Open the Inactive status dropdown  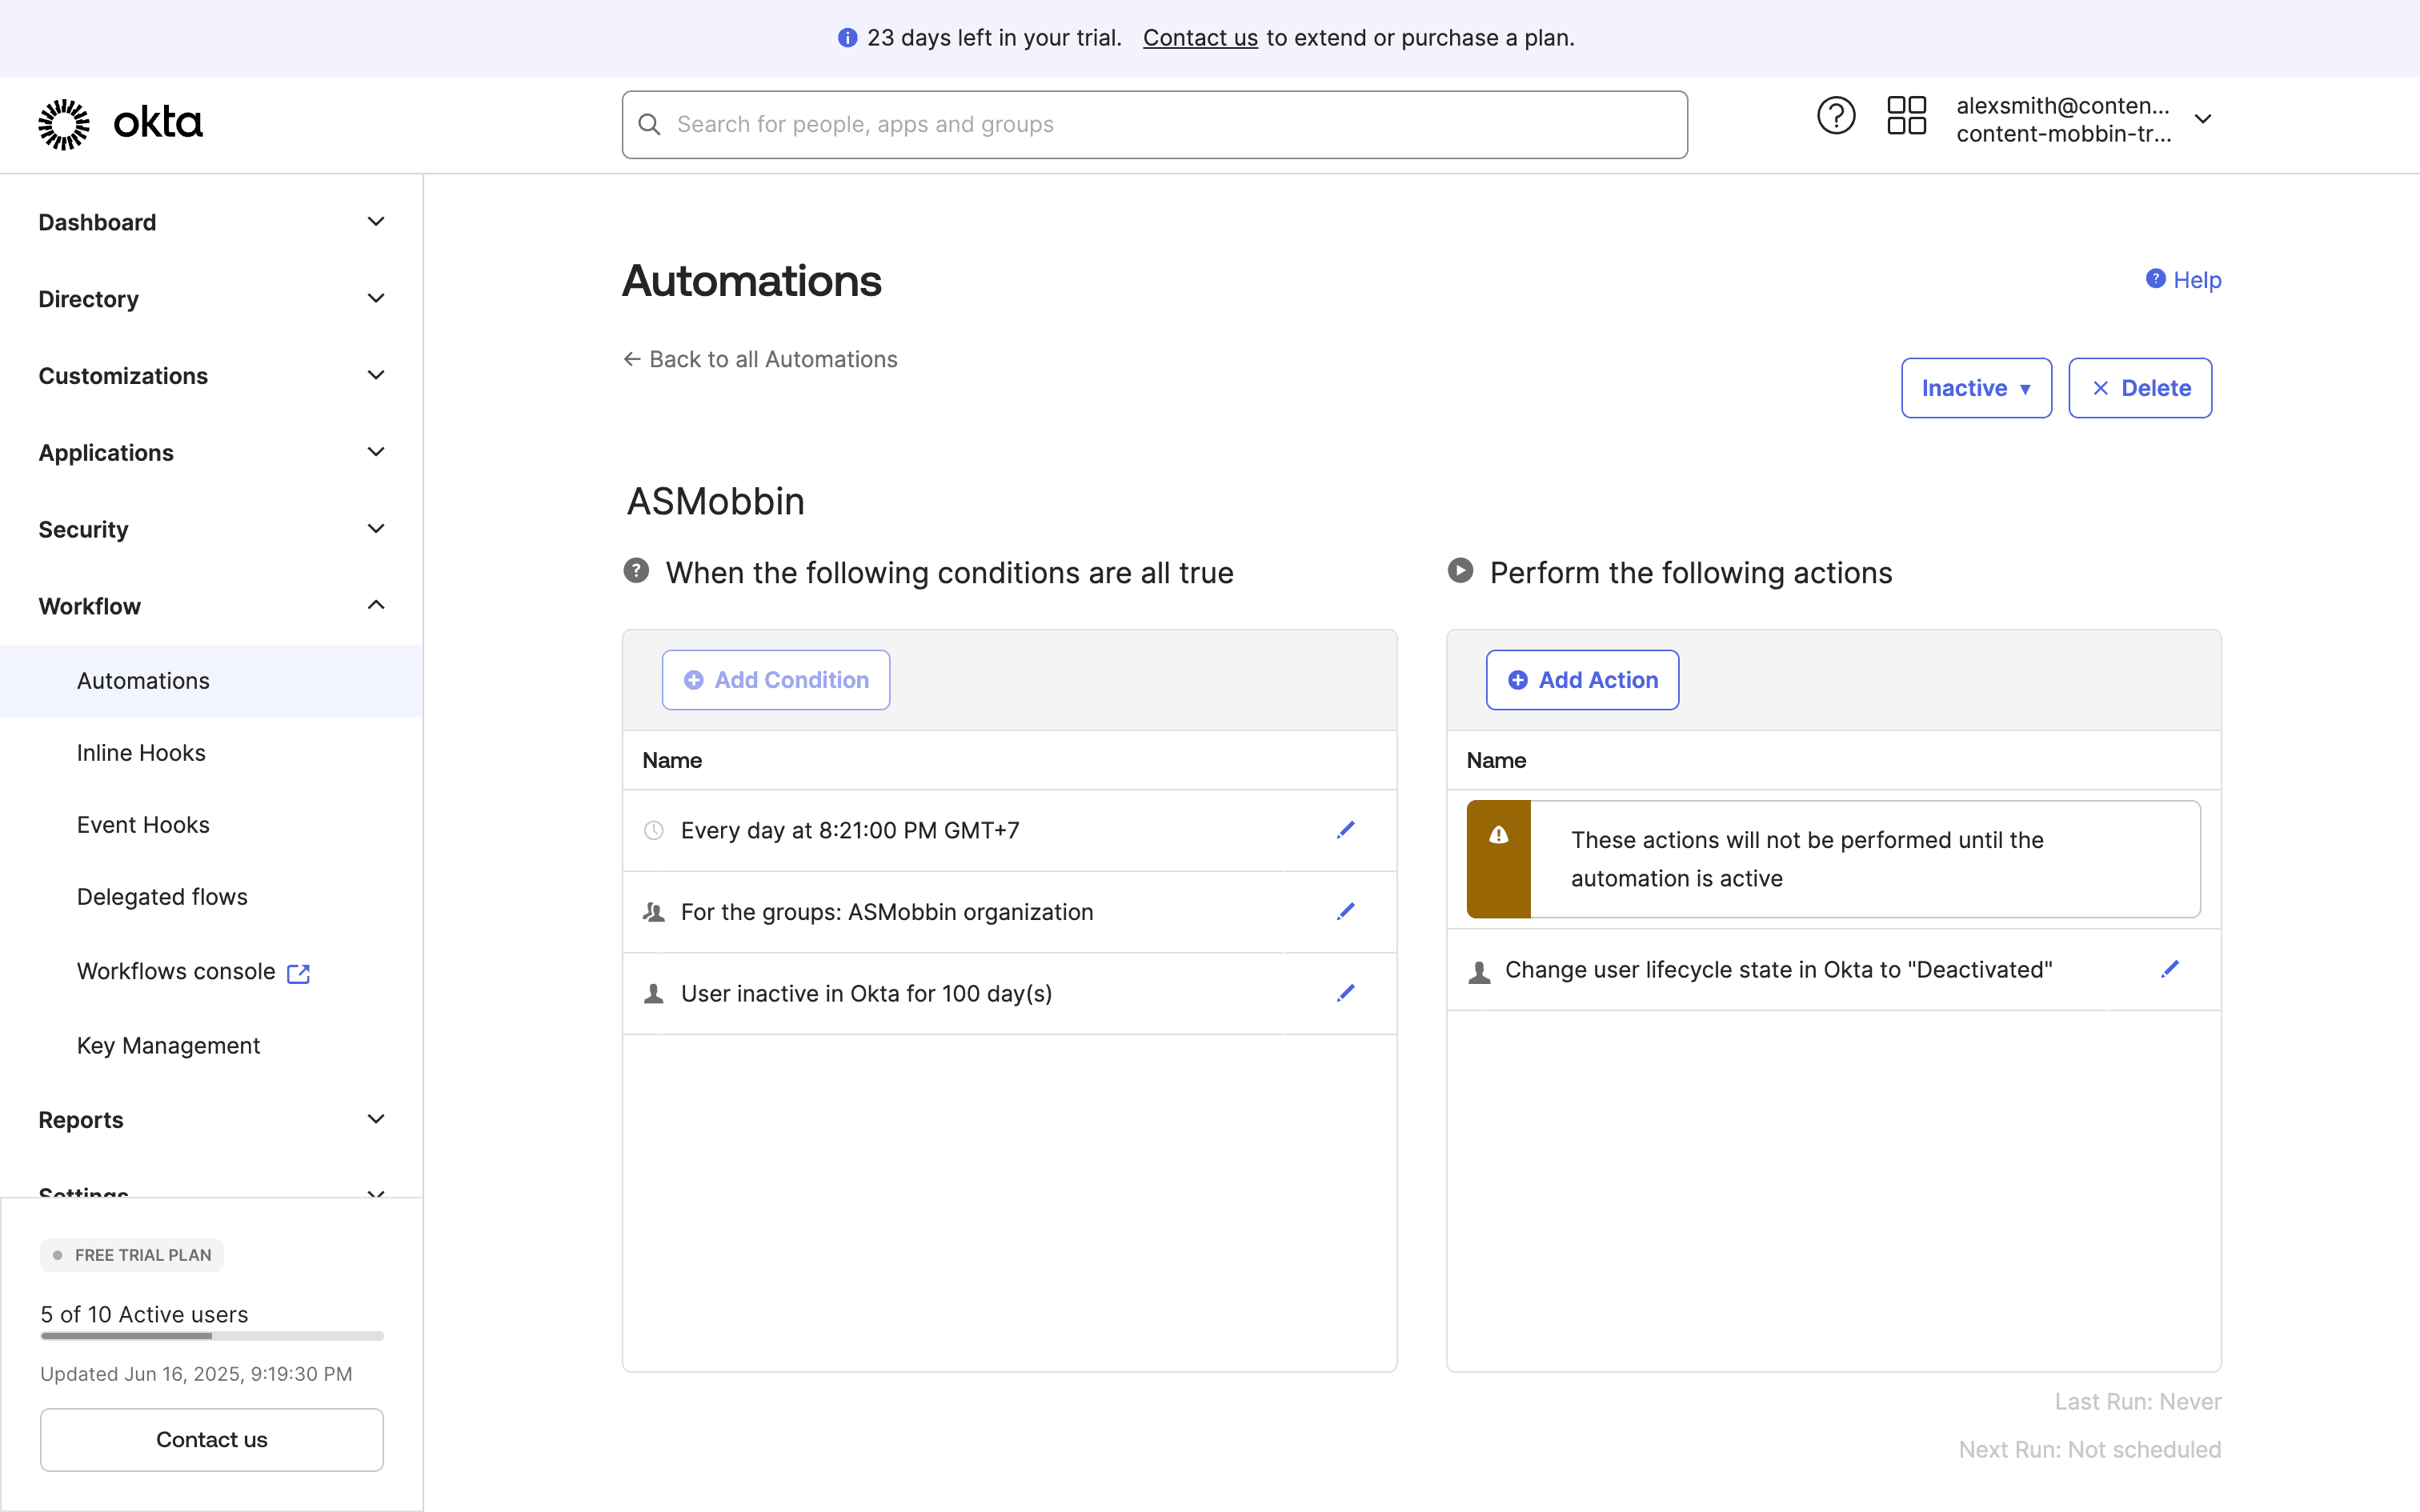click(1975, 388)
